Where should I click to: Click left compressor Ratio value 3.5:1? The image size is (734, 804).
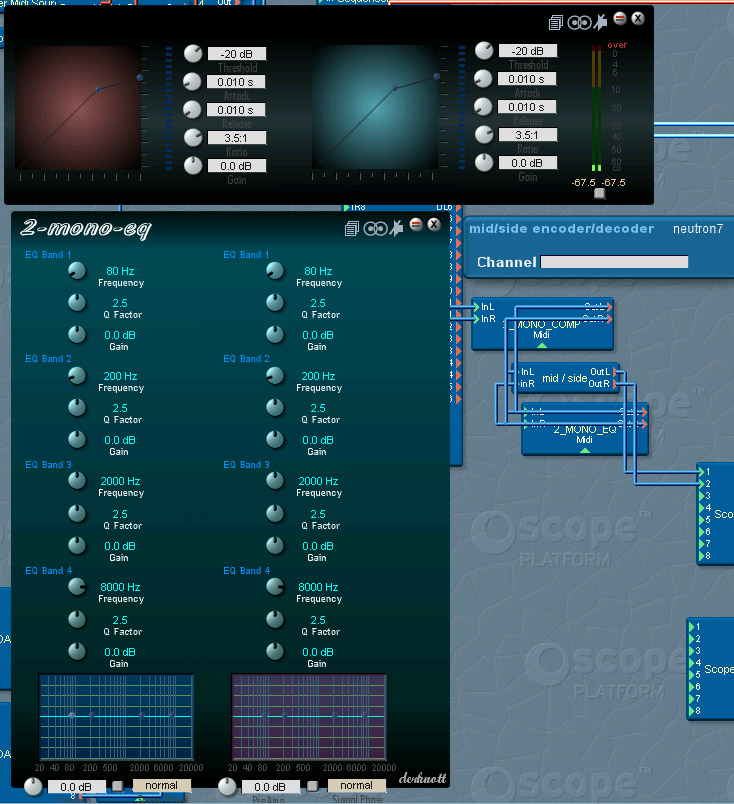click(237, 137)
